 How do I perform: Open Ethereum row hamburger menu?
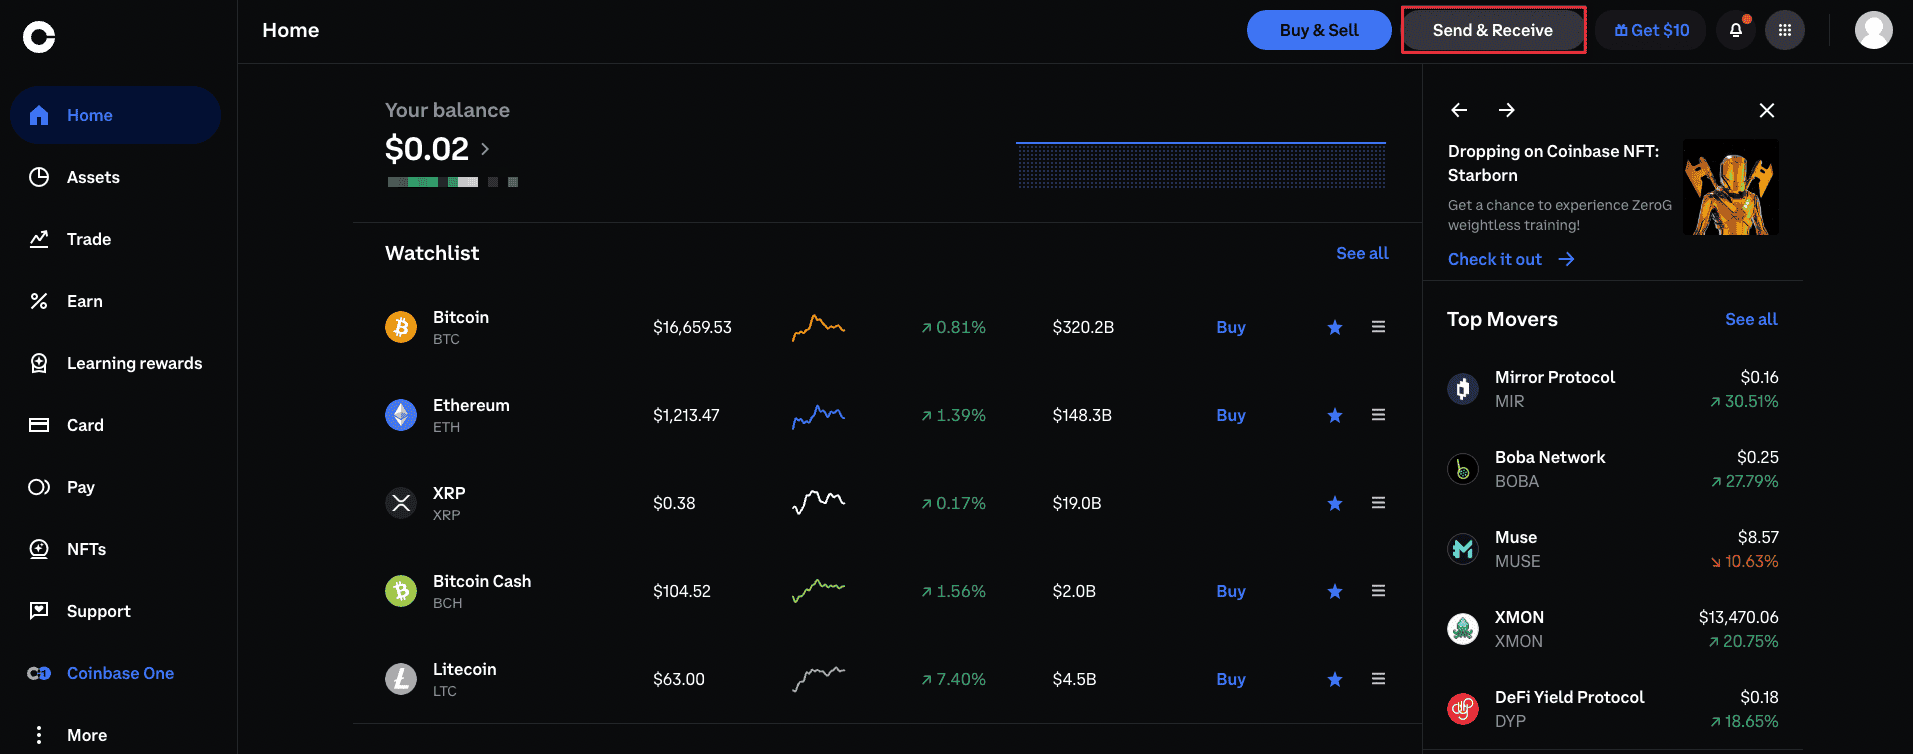(x=1378, y=415)
